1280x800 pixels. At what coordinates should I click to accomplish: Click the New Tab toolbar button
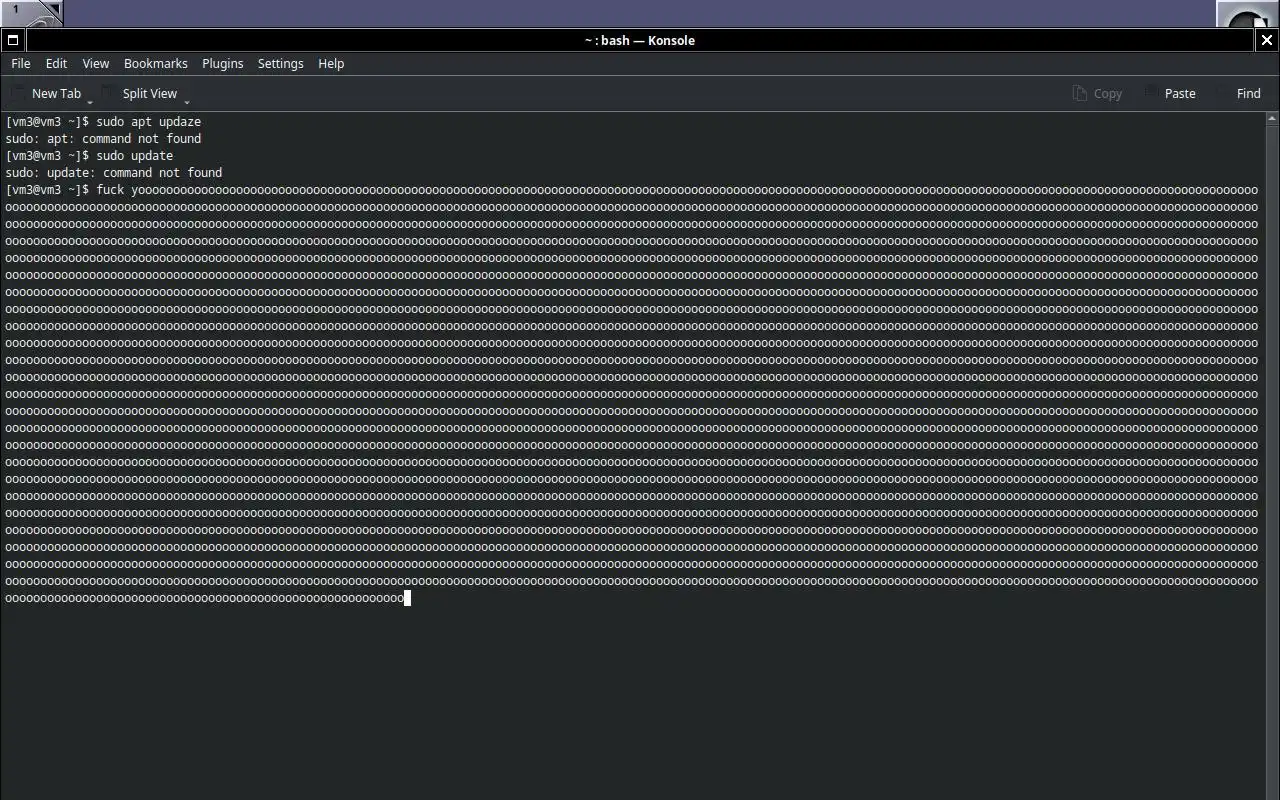(x=46, y=93)
